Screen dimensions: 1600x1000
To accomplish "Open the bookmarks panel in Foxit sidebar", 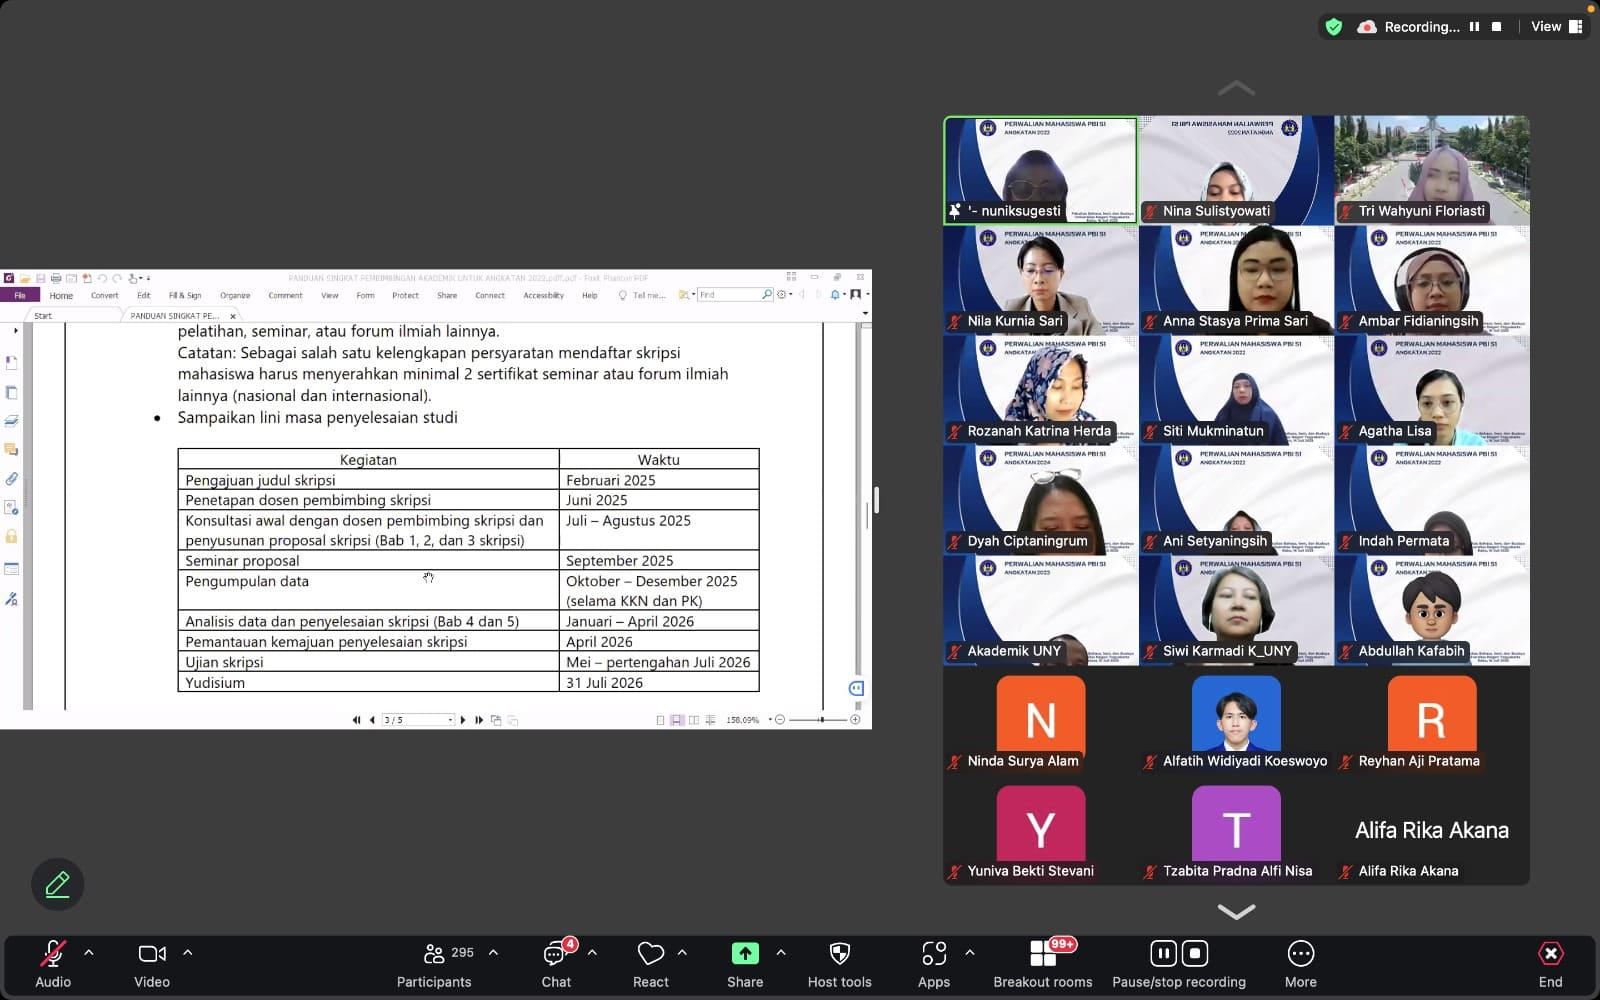I will 12,362.
